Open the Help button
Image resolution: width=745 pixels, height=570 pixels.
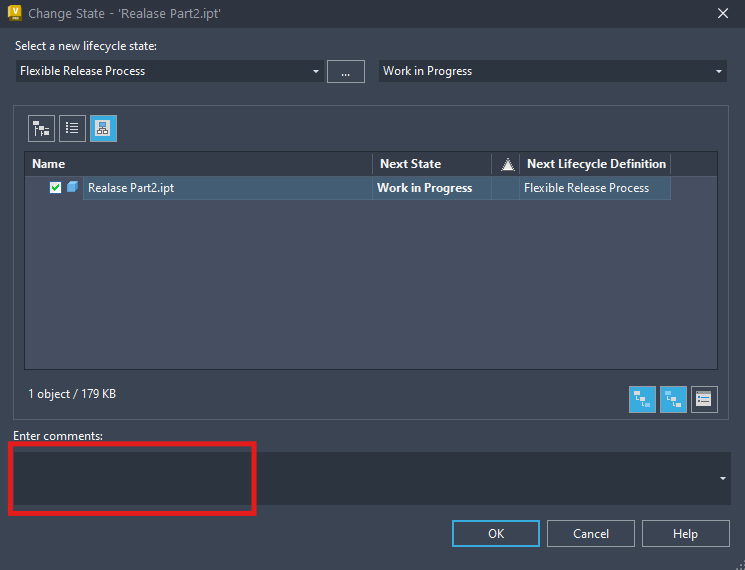pos(686,533)
